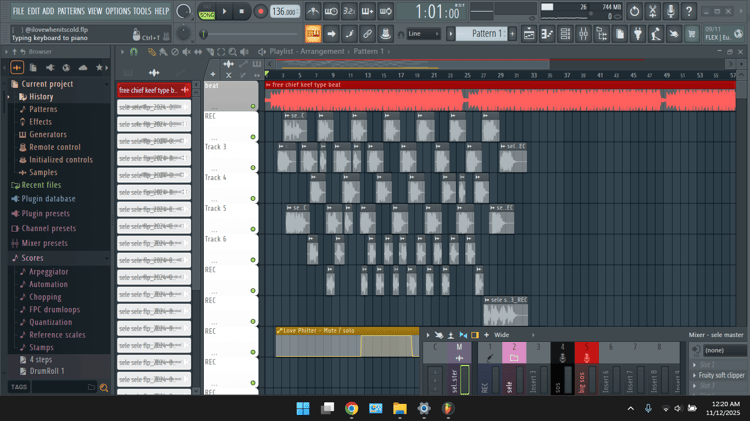Toggle overdub blend recording icon

coord(367,11)
